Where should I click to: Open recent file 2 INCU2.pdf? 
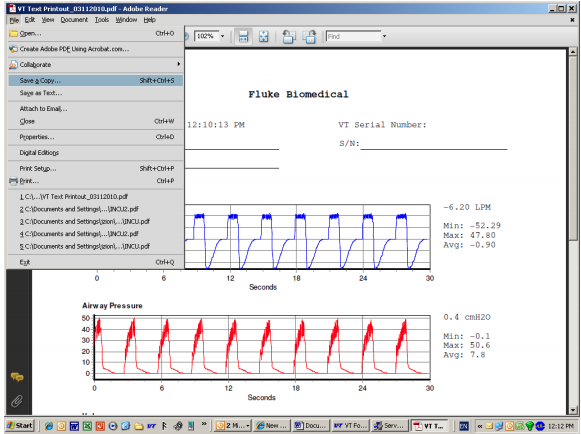[96, 209]
